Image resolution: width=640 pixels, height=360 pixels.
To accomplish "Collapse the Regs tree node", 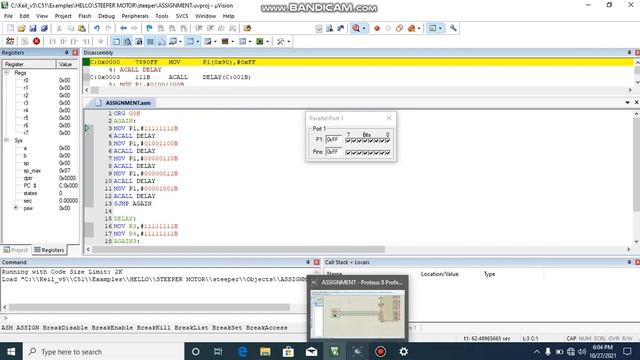I will (x=7, y=72).
